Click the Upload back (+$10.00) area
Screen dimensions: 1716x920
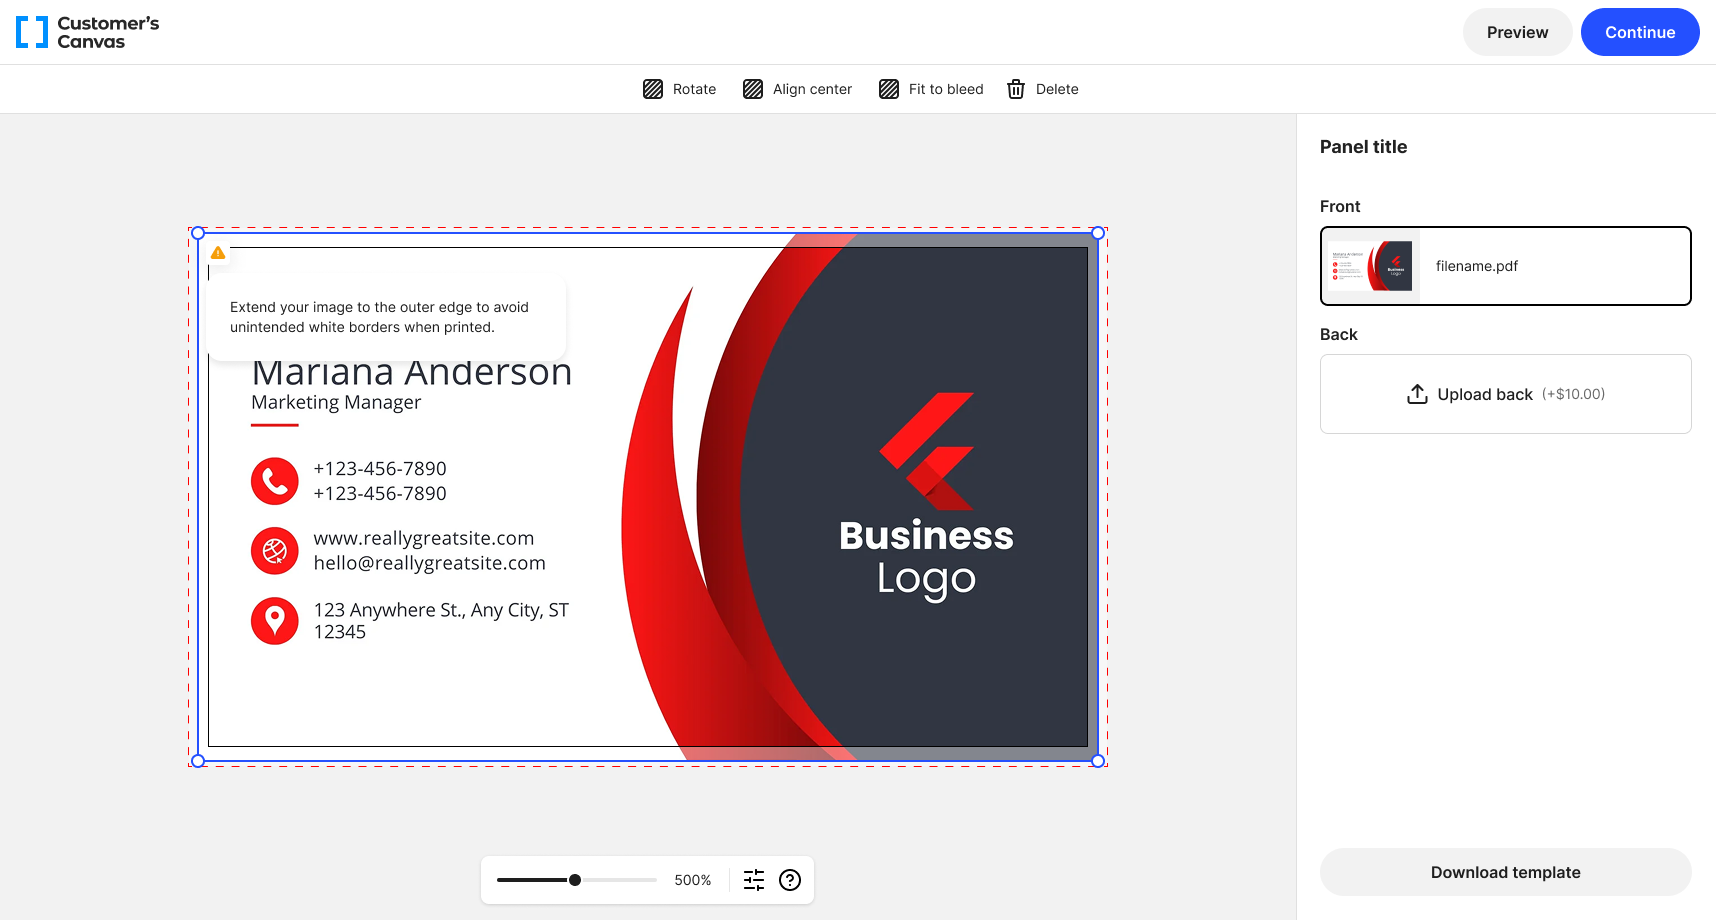pos(1505,394)
